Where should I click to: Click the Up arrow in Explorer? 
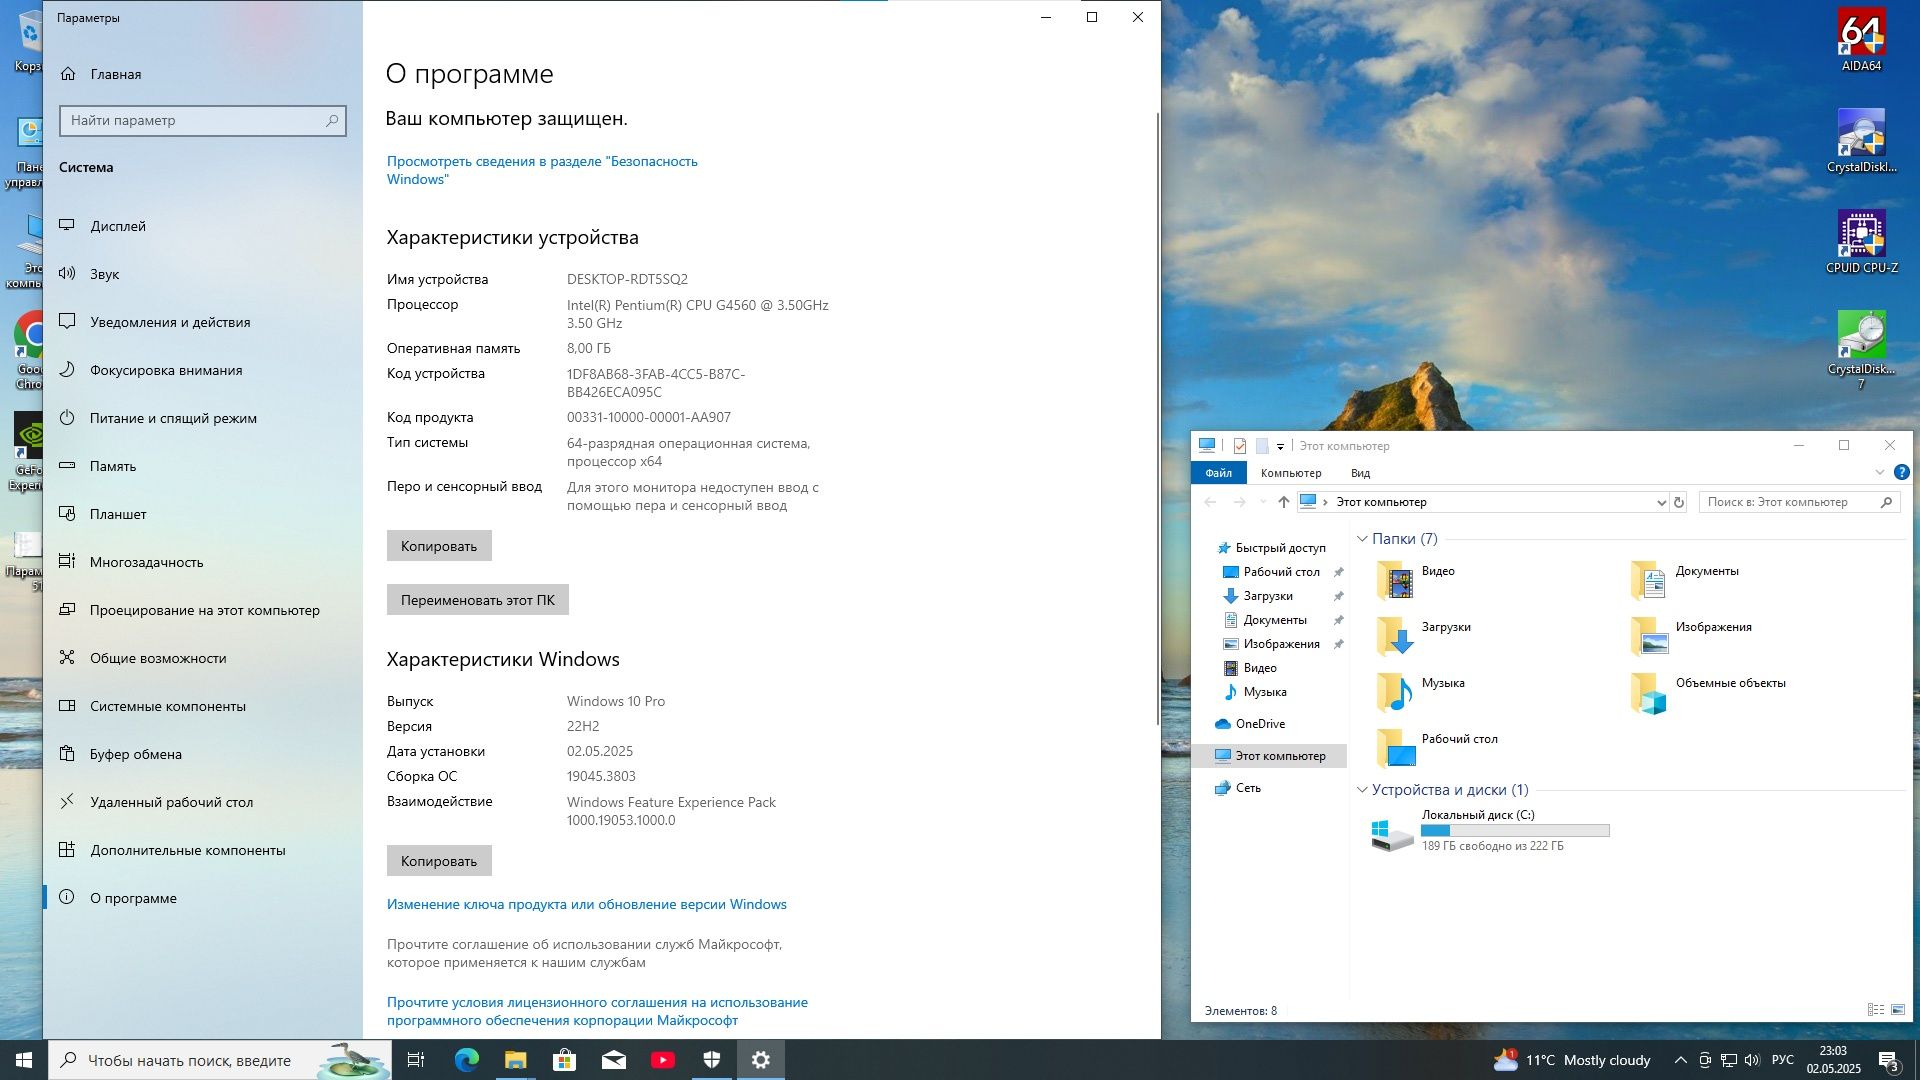(x=1283, y=502)
